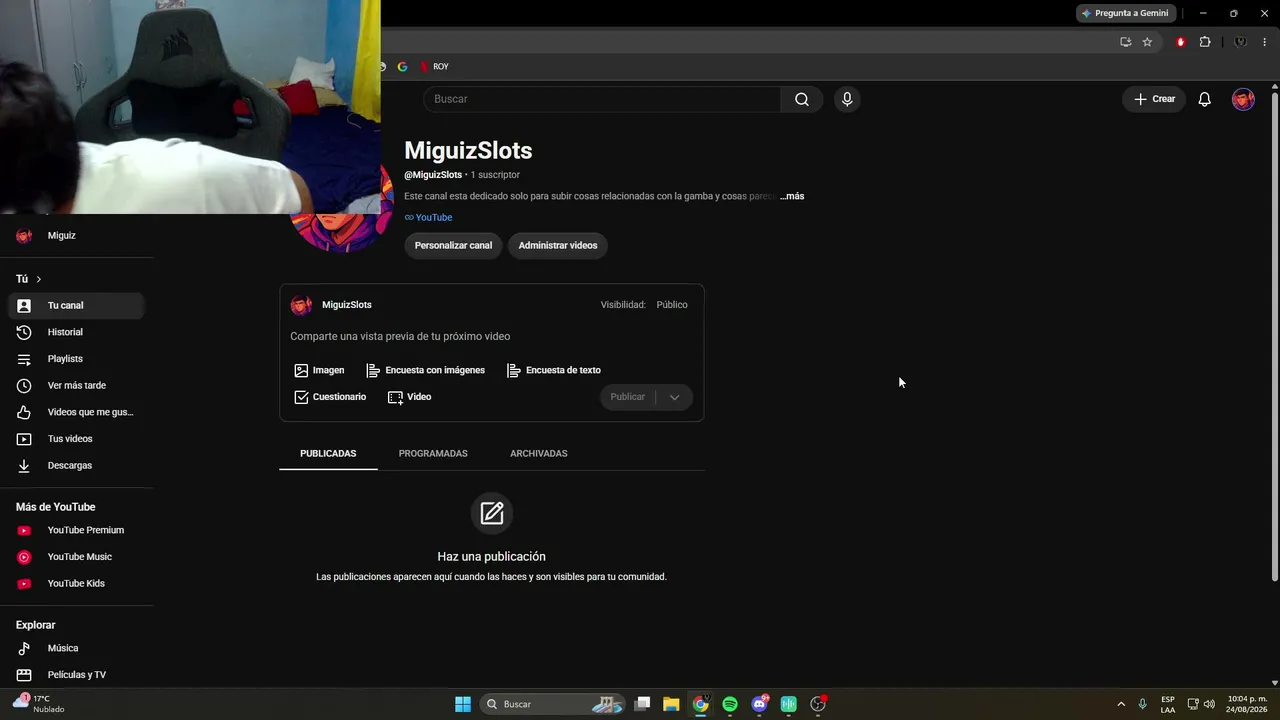Open the red shield extension icon

[1181, 42]
